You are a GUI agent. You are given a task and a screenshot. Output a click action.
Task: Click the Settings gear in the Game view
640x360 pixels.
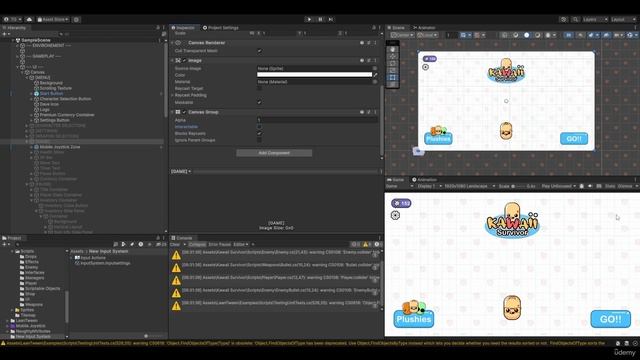(x=395, y=215)
